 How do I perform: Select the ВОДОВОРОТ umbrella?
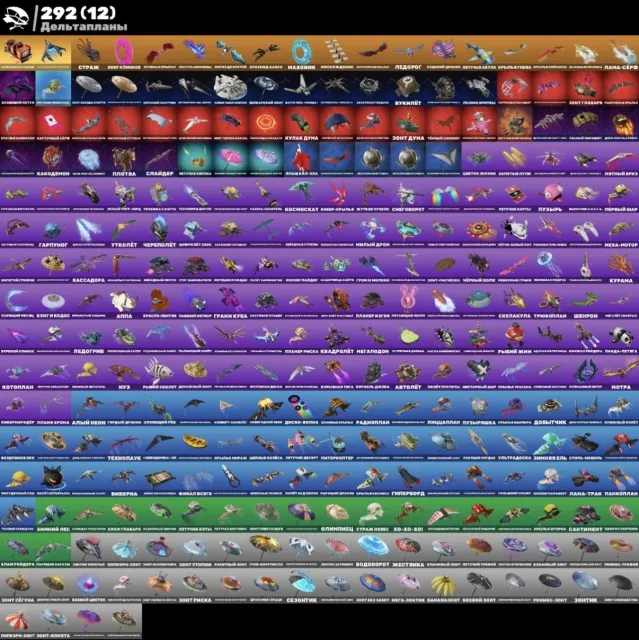[x=373, y=550]
